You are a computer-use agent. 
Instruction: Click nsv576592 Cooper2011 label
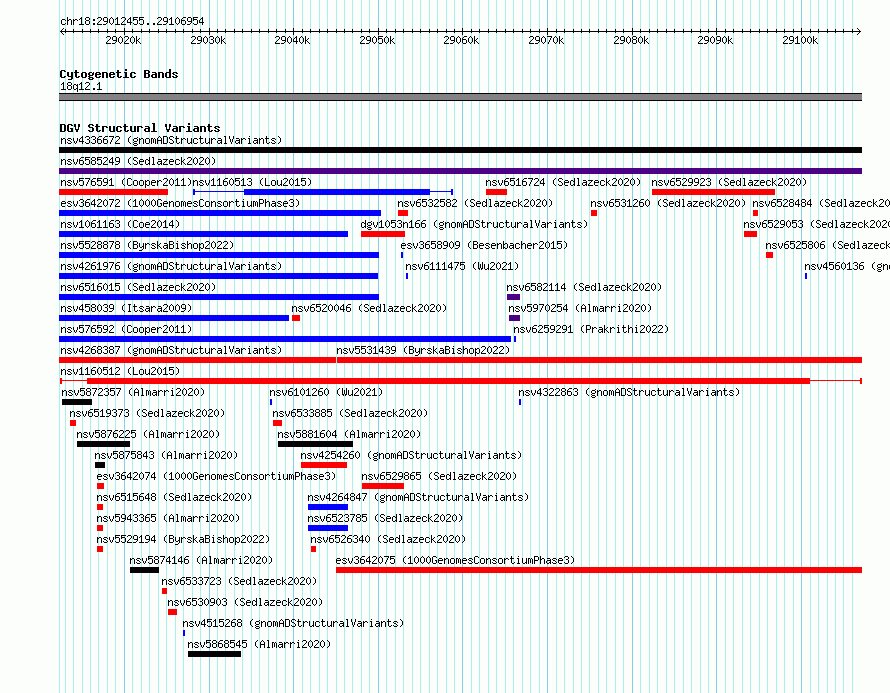[126, 329]
